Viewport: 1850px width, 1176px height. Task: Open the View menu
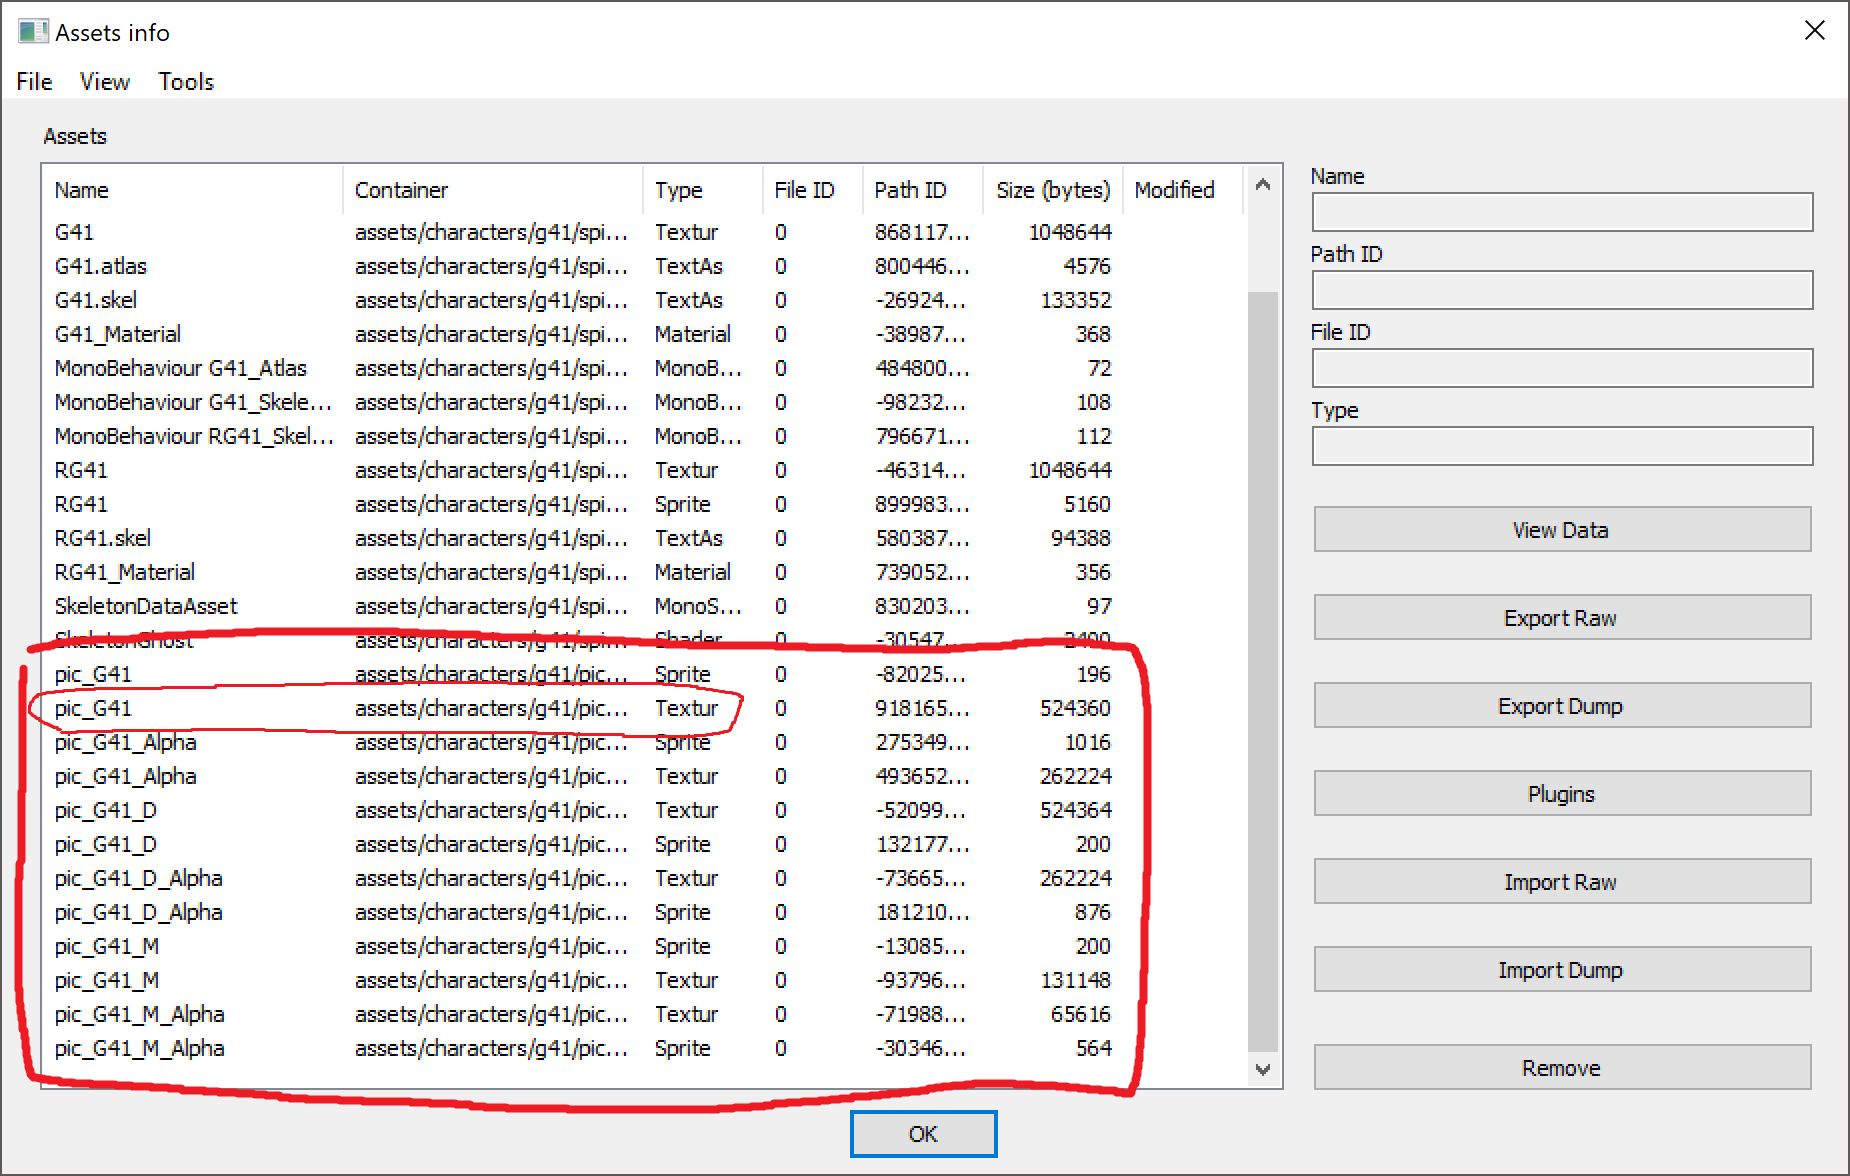(105, 82)
